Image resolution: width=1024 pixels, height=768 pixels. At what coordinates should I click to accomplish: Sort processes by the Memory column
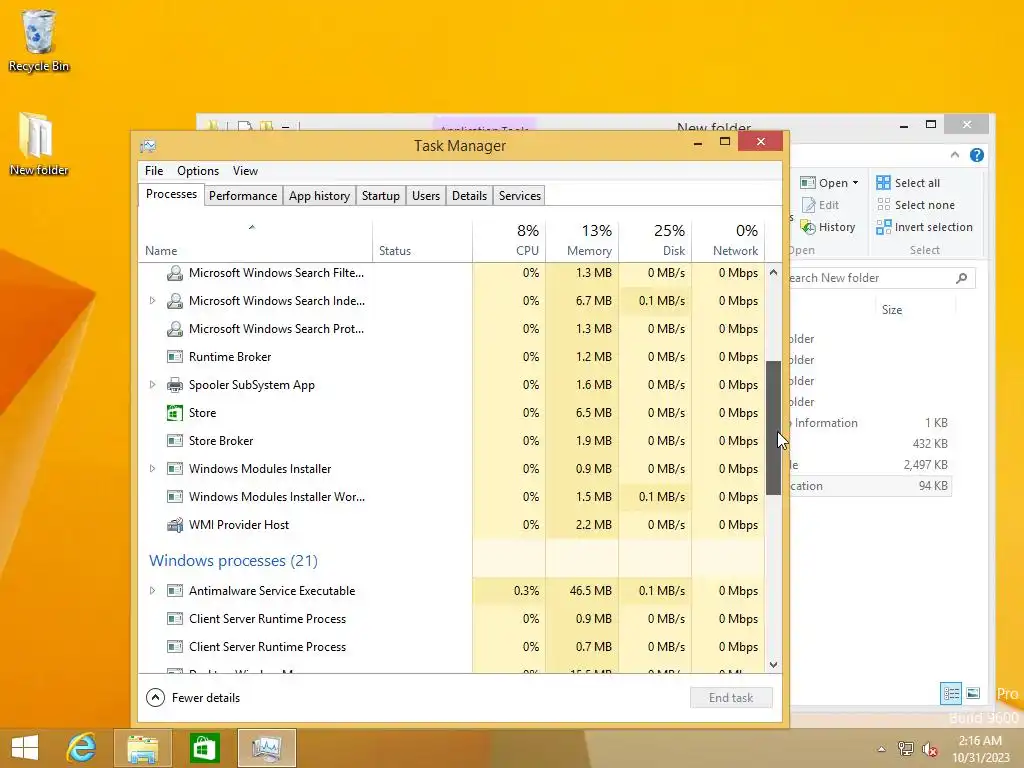coord(583,240)
